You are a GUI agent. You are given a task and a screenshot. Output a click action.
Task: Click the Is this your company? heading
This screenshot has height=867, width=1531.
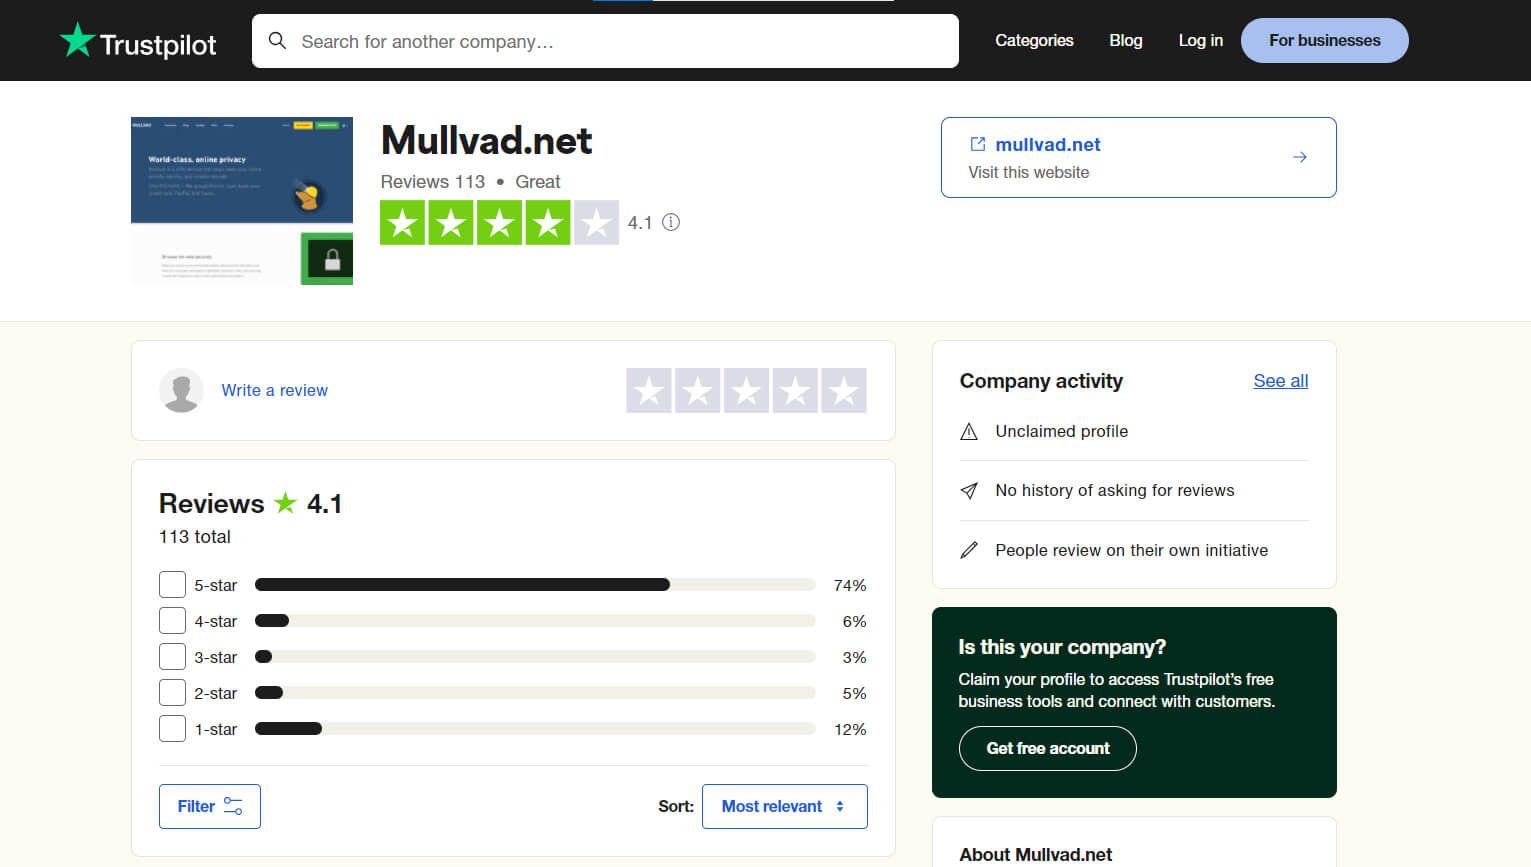tap(1062, 647)
